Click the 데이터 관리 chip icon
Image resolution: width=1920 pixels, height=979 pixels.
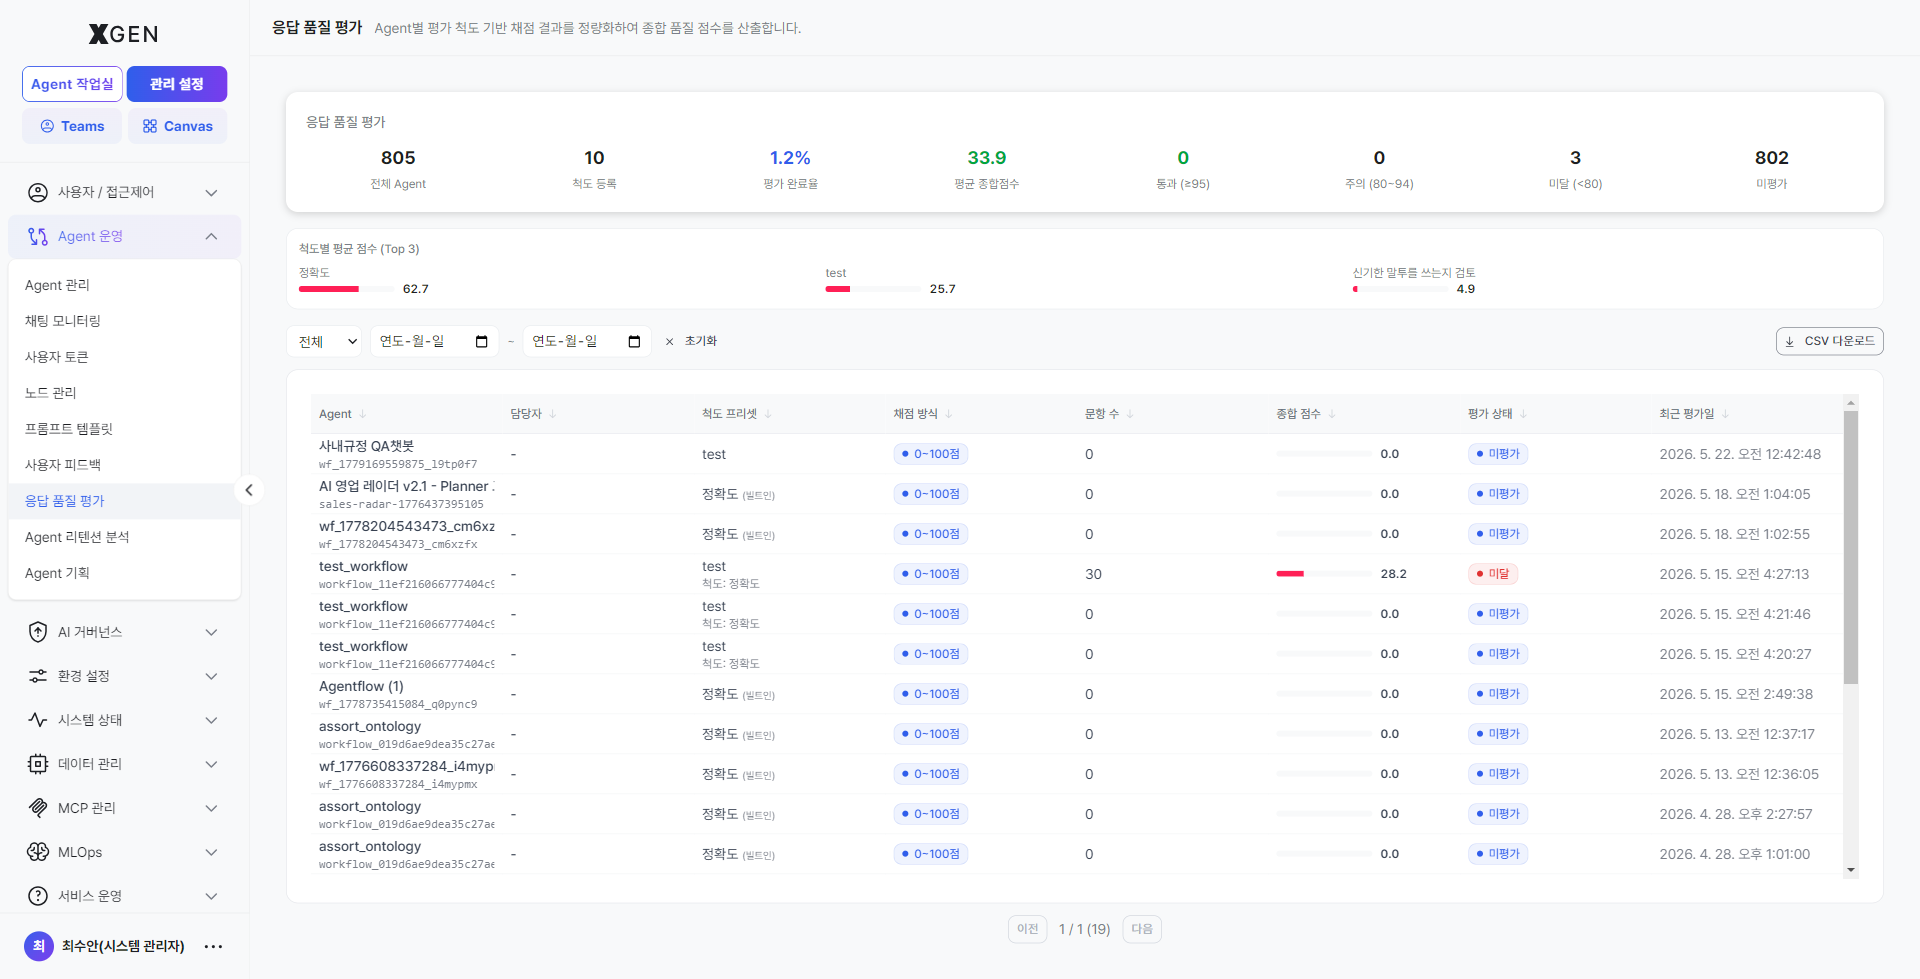[x=38, y=764]
